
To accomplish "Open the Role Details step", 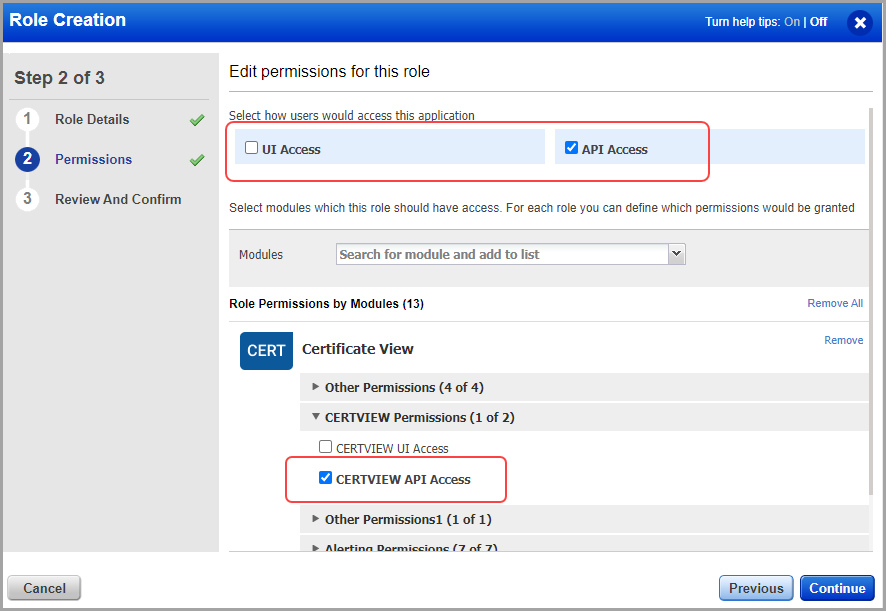I will (x=92, y=119).
